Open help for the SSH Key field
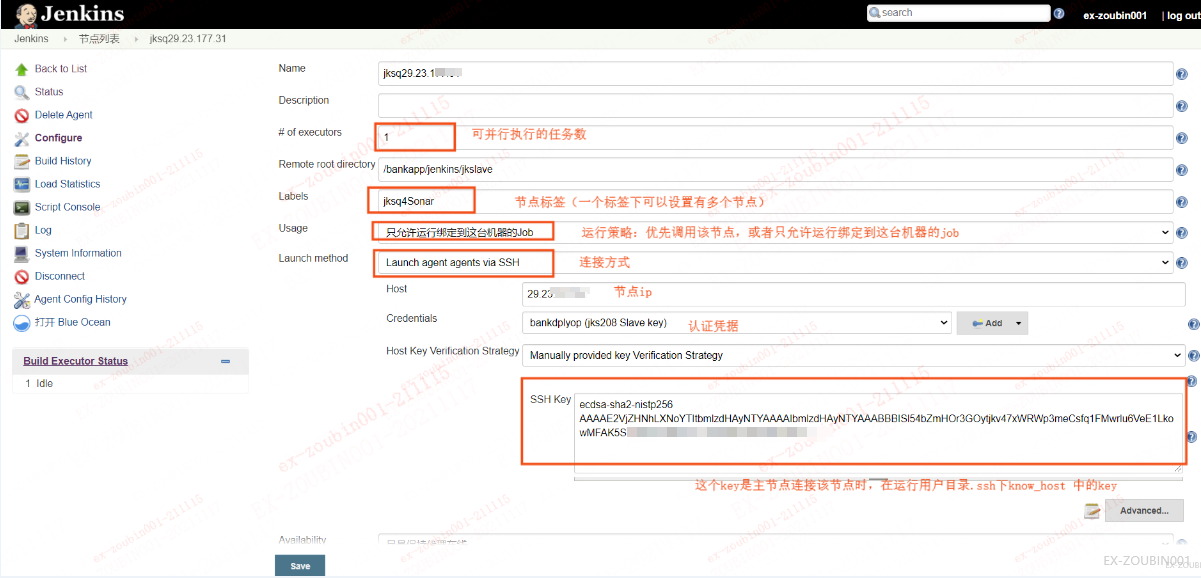1201x578 pixels. [x=1193, y=437]
